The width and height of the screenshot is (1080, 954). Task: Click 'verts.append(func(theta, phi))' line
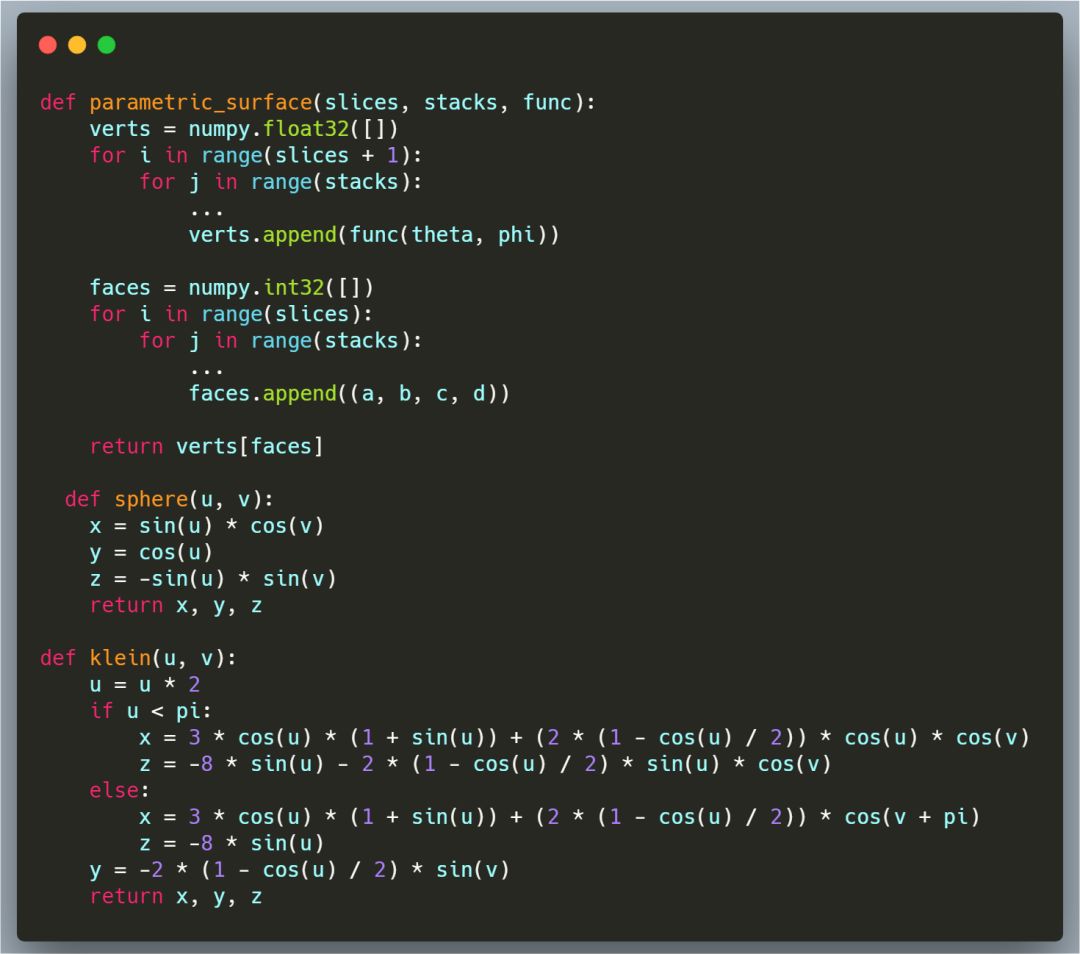click(x=374, y=235)
